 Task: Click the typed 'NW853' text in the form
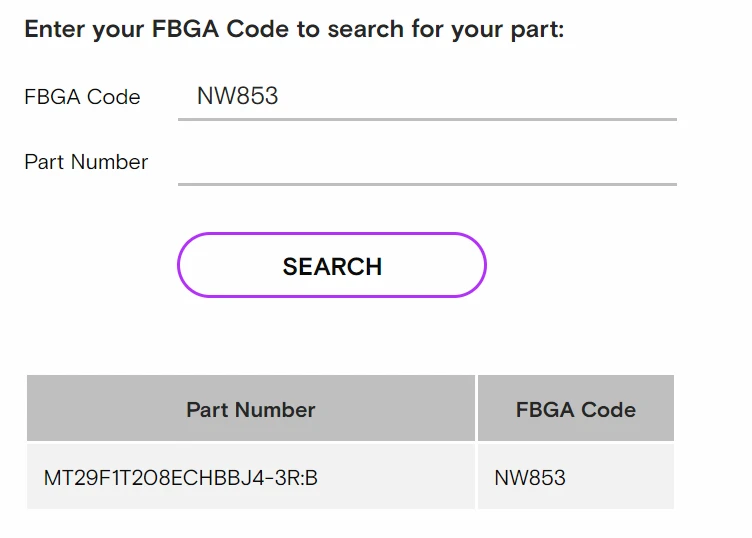click(x=237, y=97)
